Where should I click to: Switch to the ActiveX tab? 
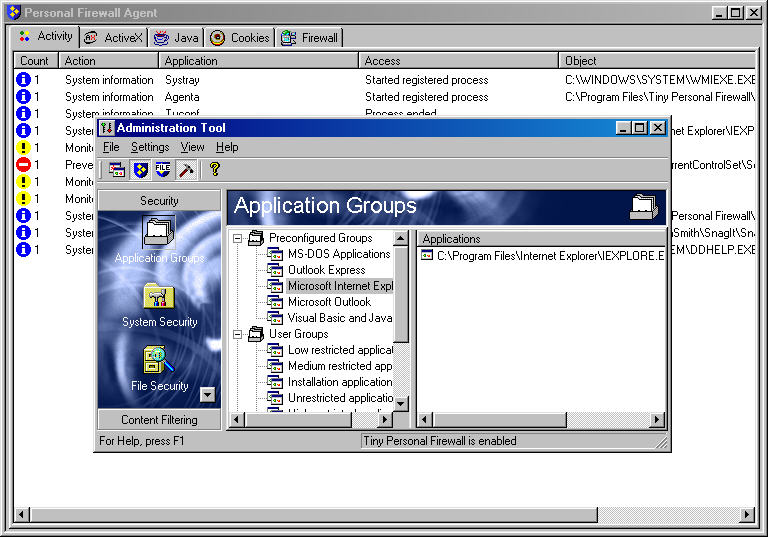[x=113, y=38]
